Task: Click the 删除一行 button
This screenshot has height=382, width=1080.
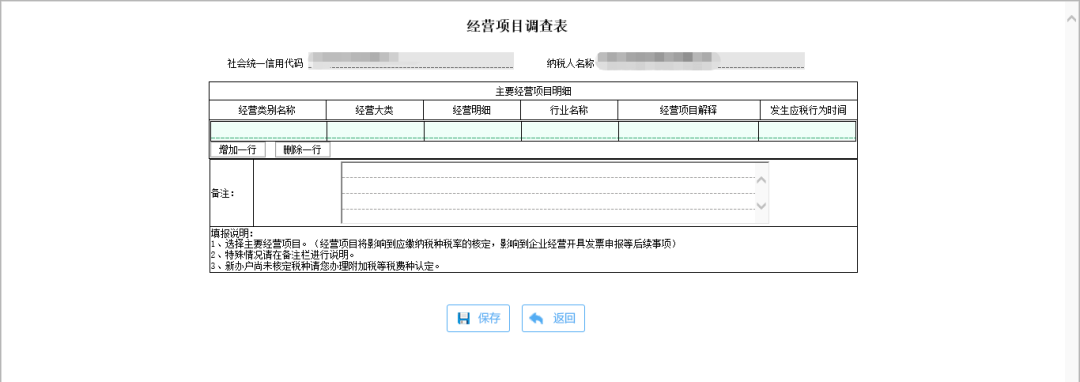Action: (x=302, y=150)
